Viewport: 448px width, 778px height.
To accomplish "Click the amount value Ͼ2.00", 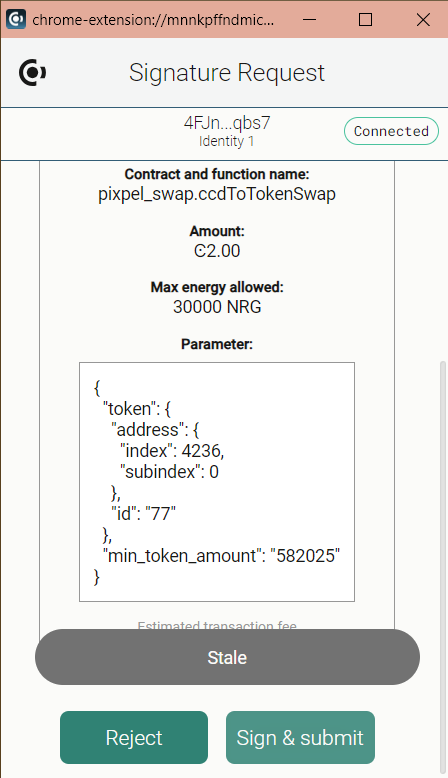I will [217, 251].
